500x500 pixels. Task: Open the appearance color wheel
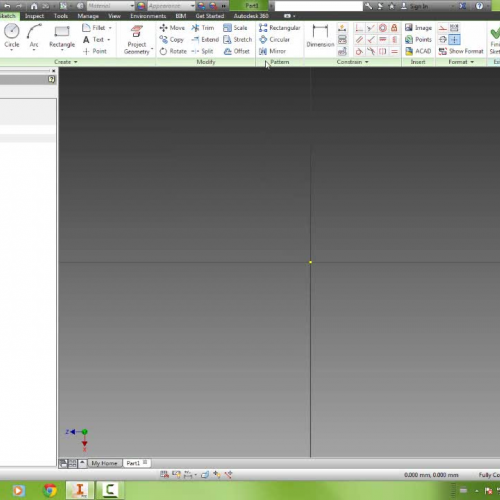click(x=141, y=6)
